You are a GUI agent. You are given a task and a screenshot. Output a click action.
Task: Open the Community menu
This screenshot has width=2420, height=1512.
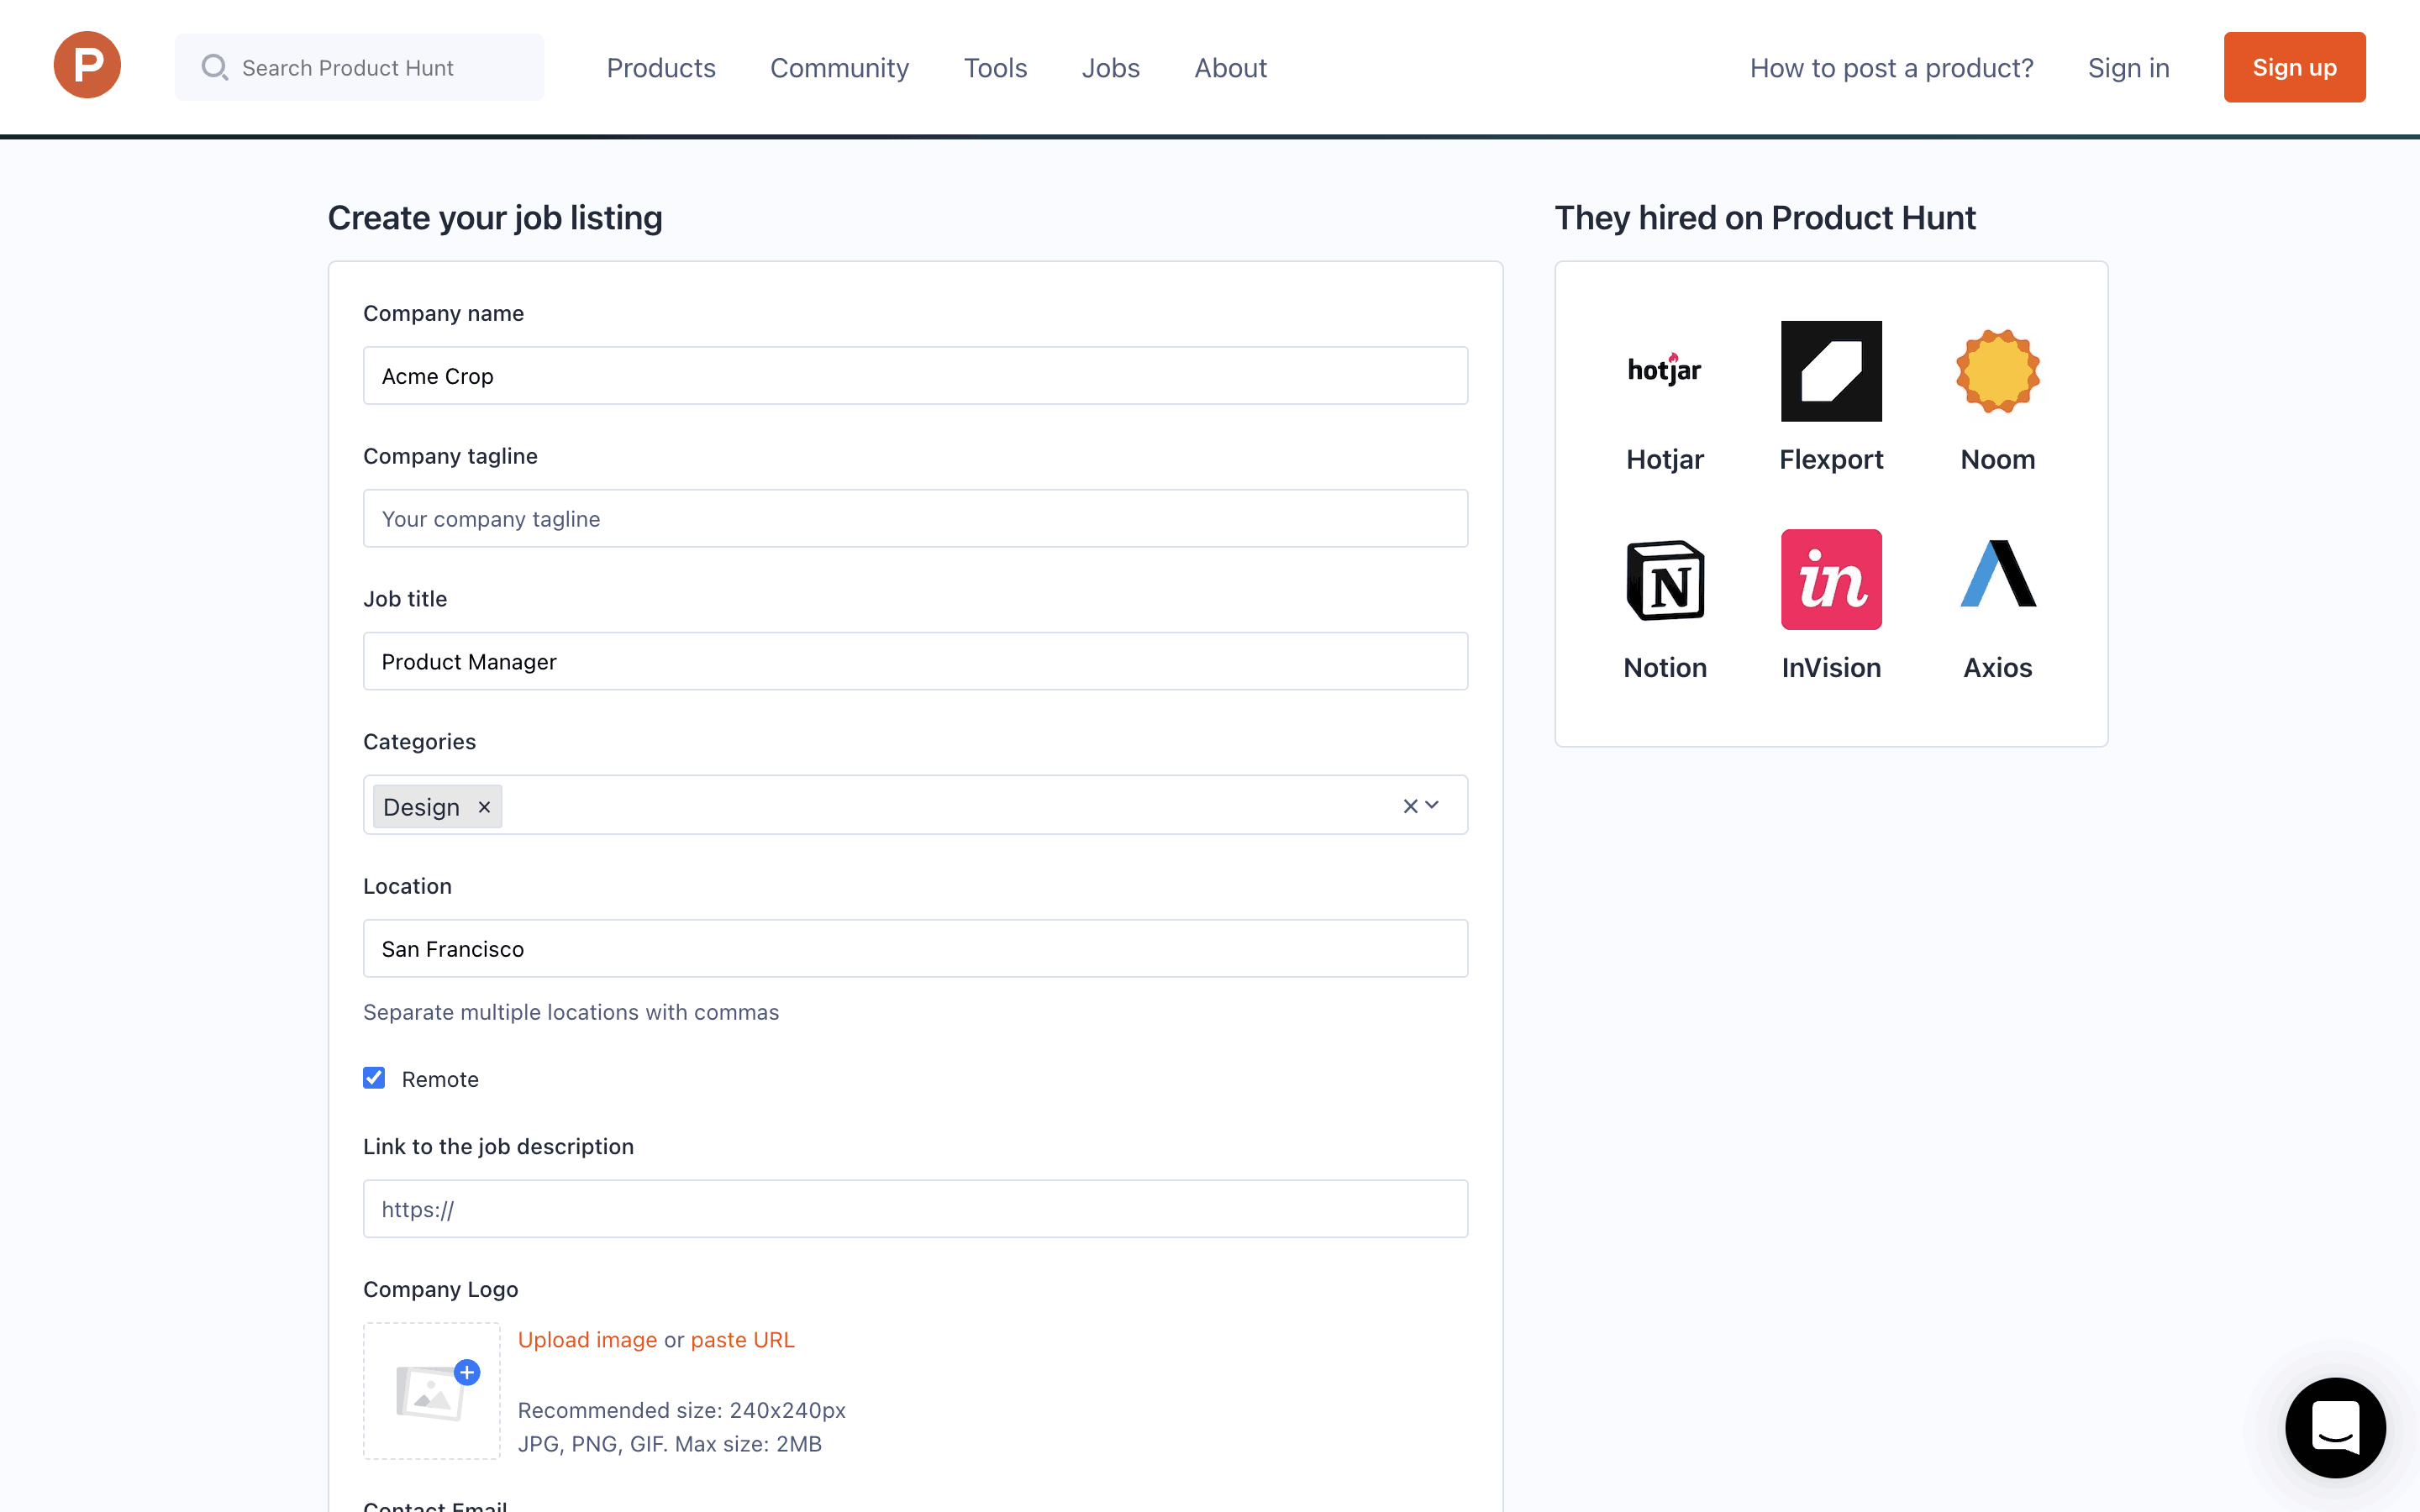pyautogui.click(x=839, y=68)
